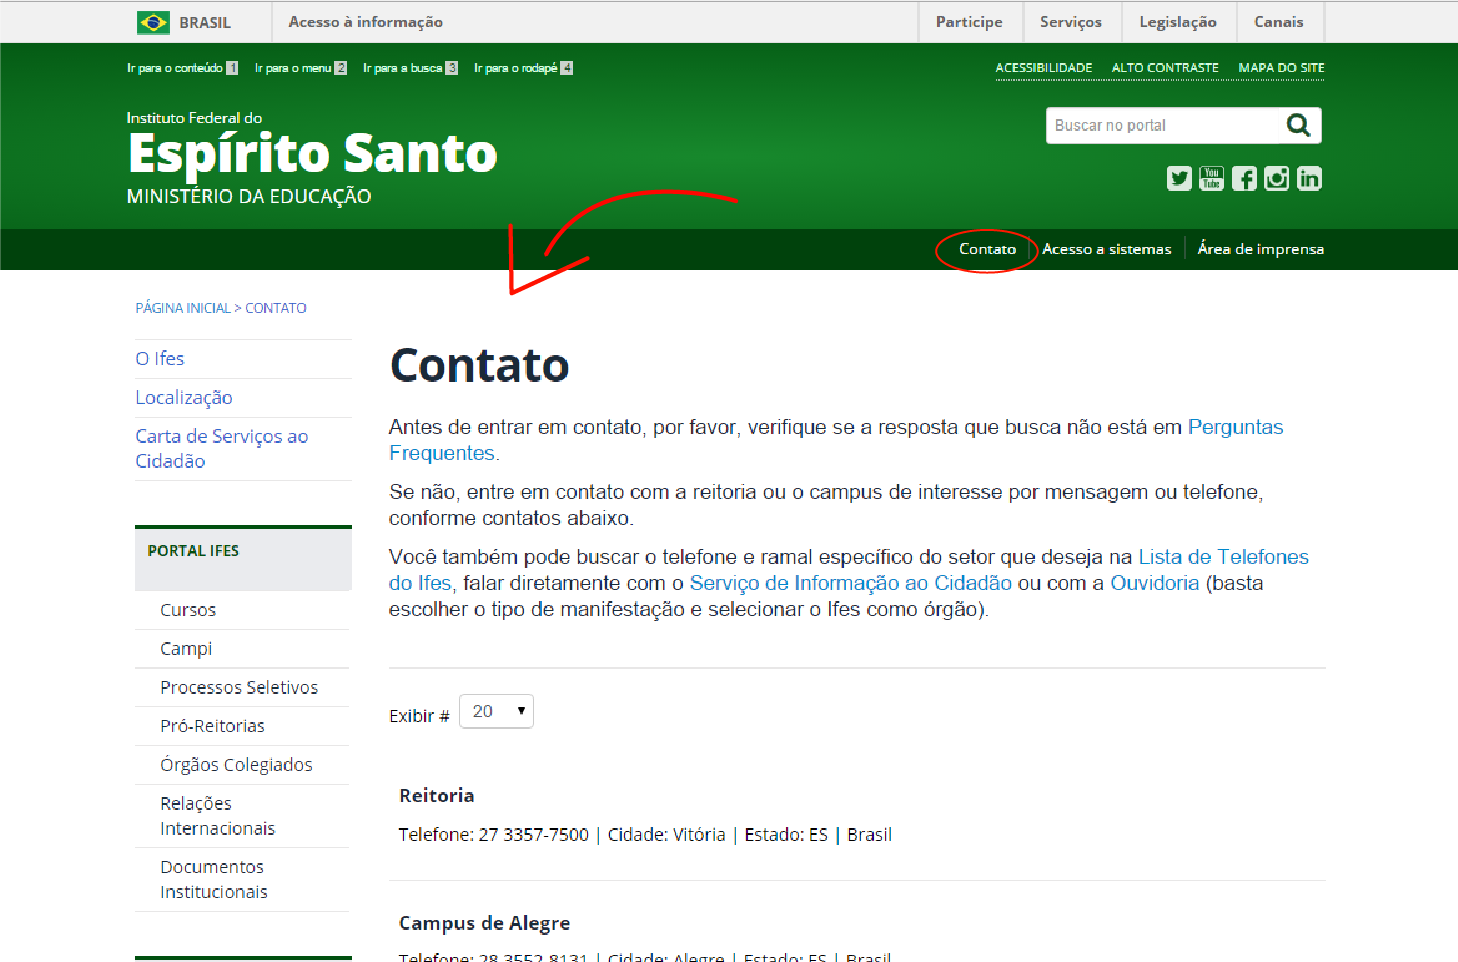The height and width of the screenshot is (962, 1458).
Task: Expand the Serviços menu
Action: pyautogui.click(x=1072, y=21)
